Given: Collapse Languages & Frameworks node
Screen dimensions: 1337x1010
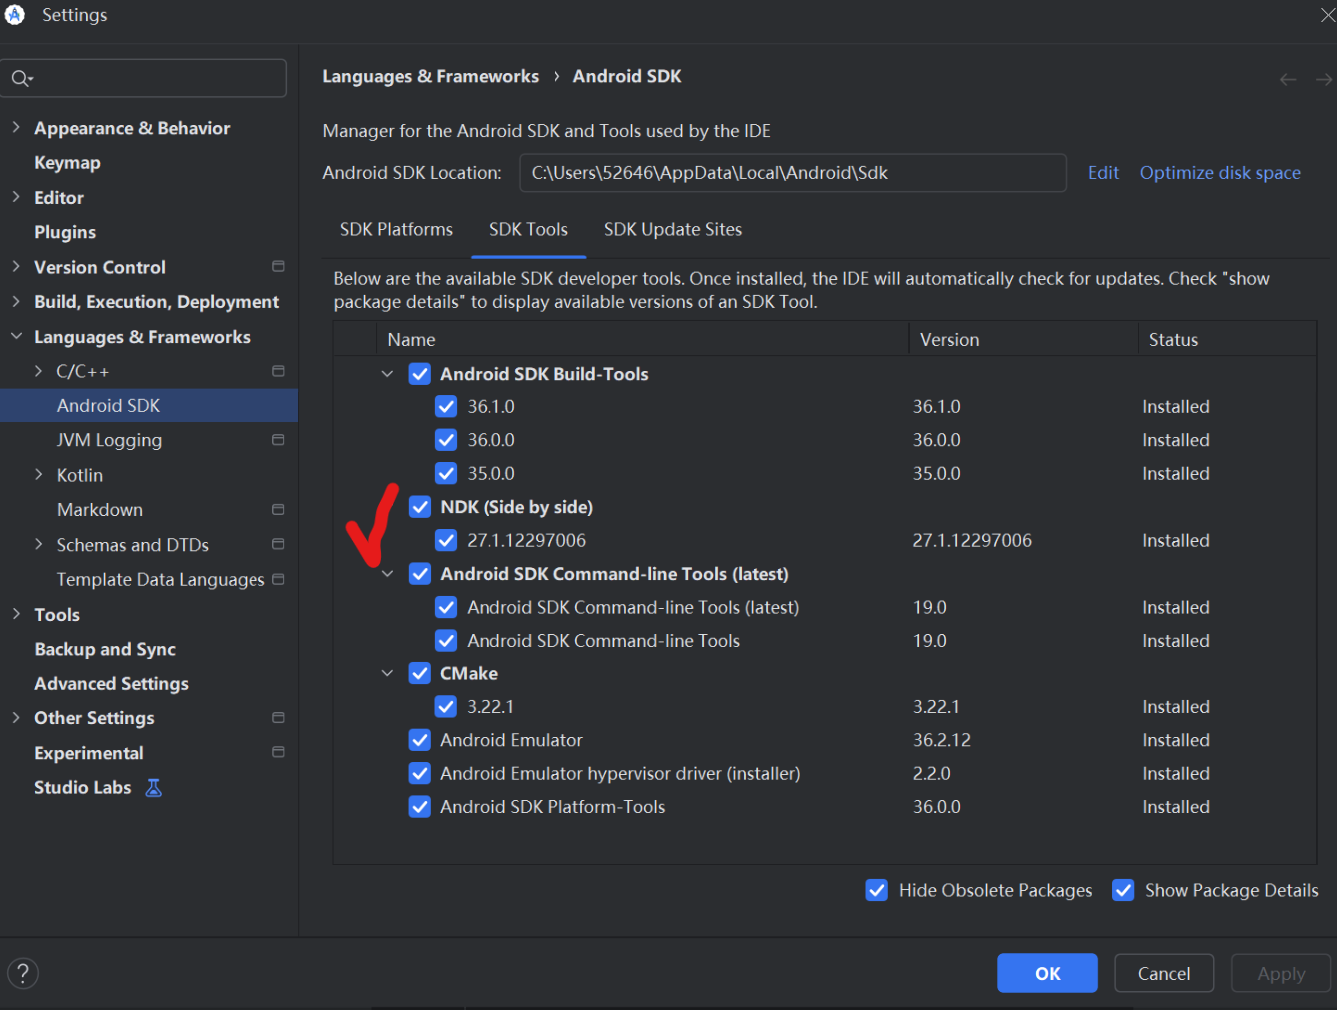Looking at the screenshot, I should pos(16,336).
